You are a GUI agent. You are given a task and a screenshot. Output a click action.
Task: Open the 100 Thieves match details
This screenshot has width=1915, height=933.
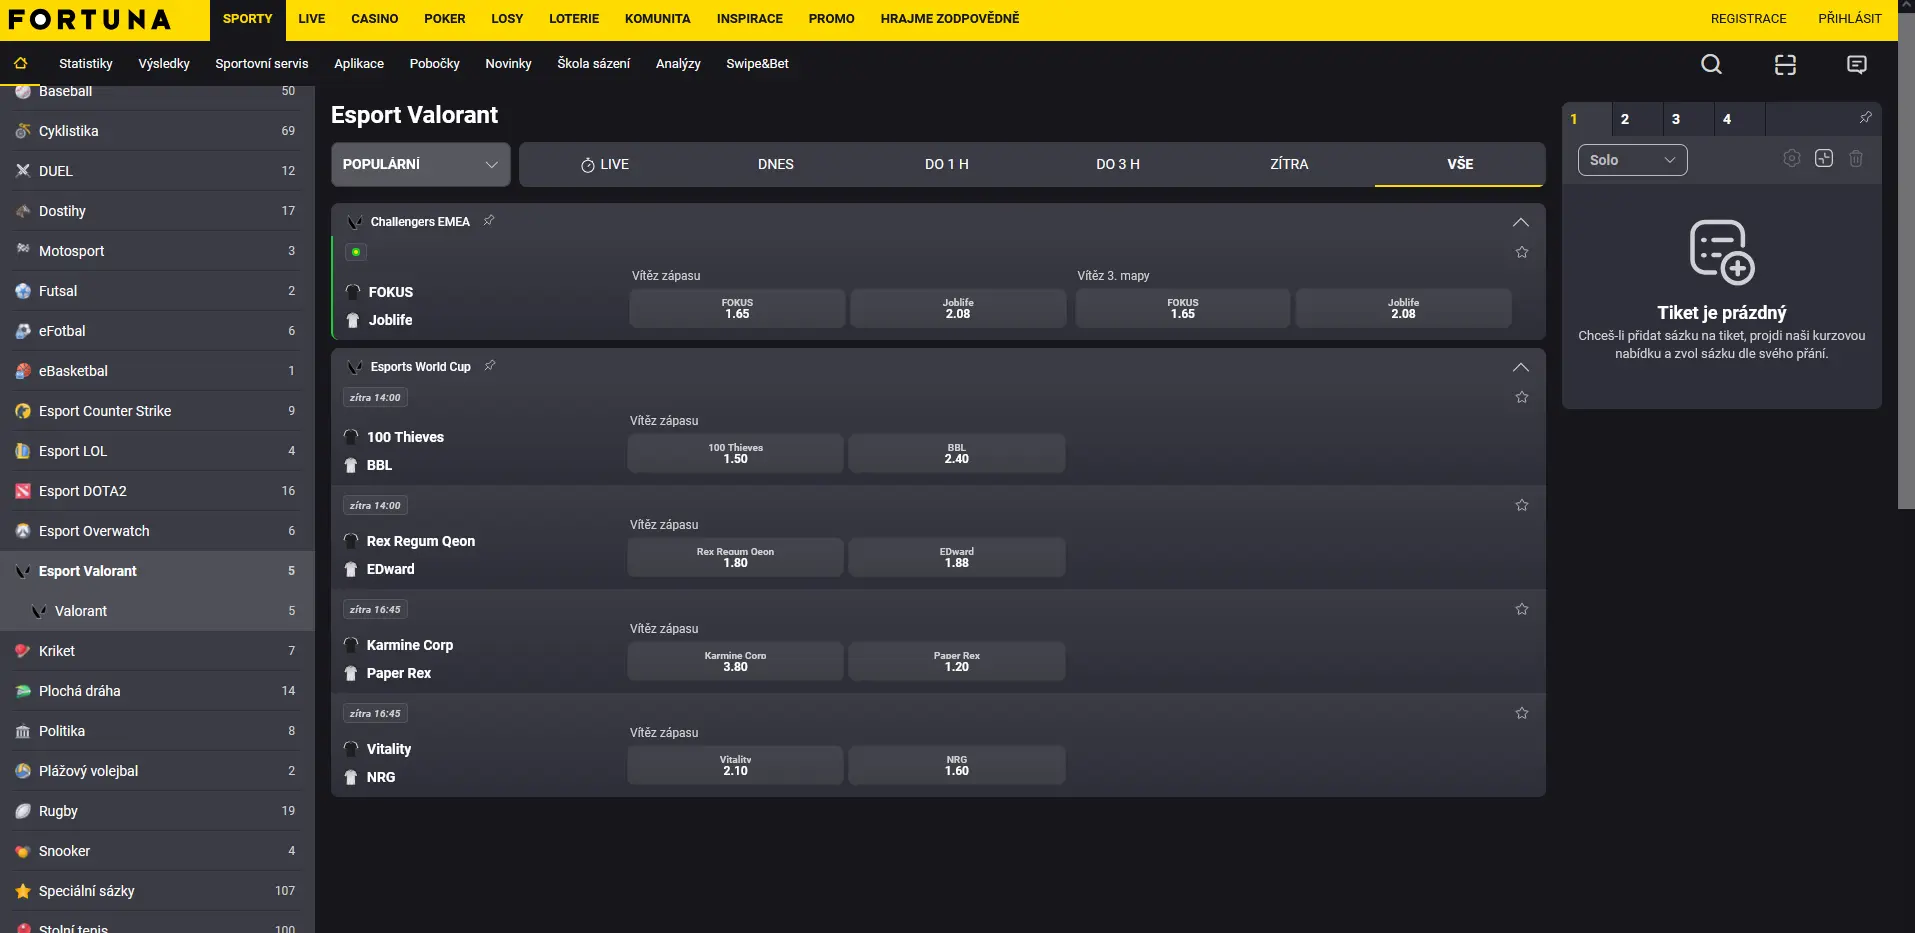tap(405, 437)
